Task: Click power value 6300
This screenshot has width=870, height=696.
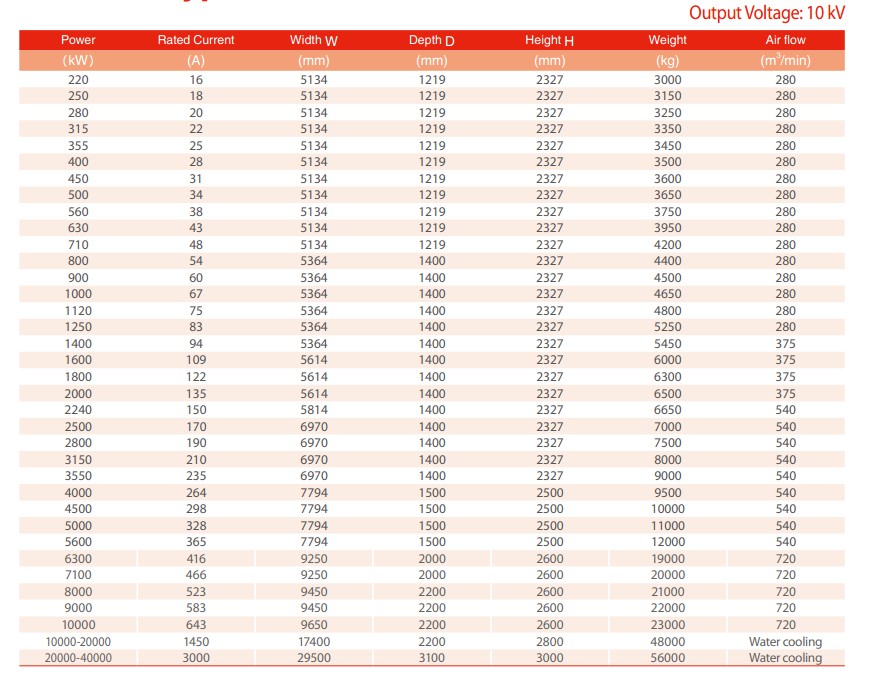Action: click(x=78, y=559)
